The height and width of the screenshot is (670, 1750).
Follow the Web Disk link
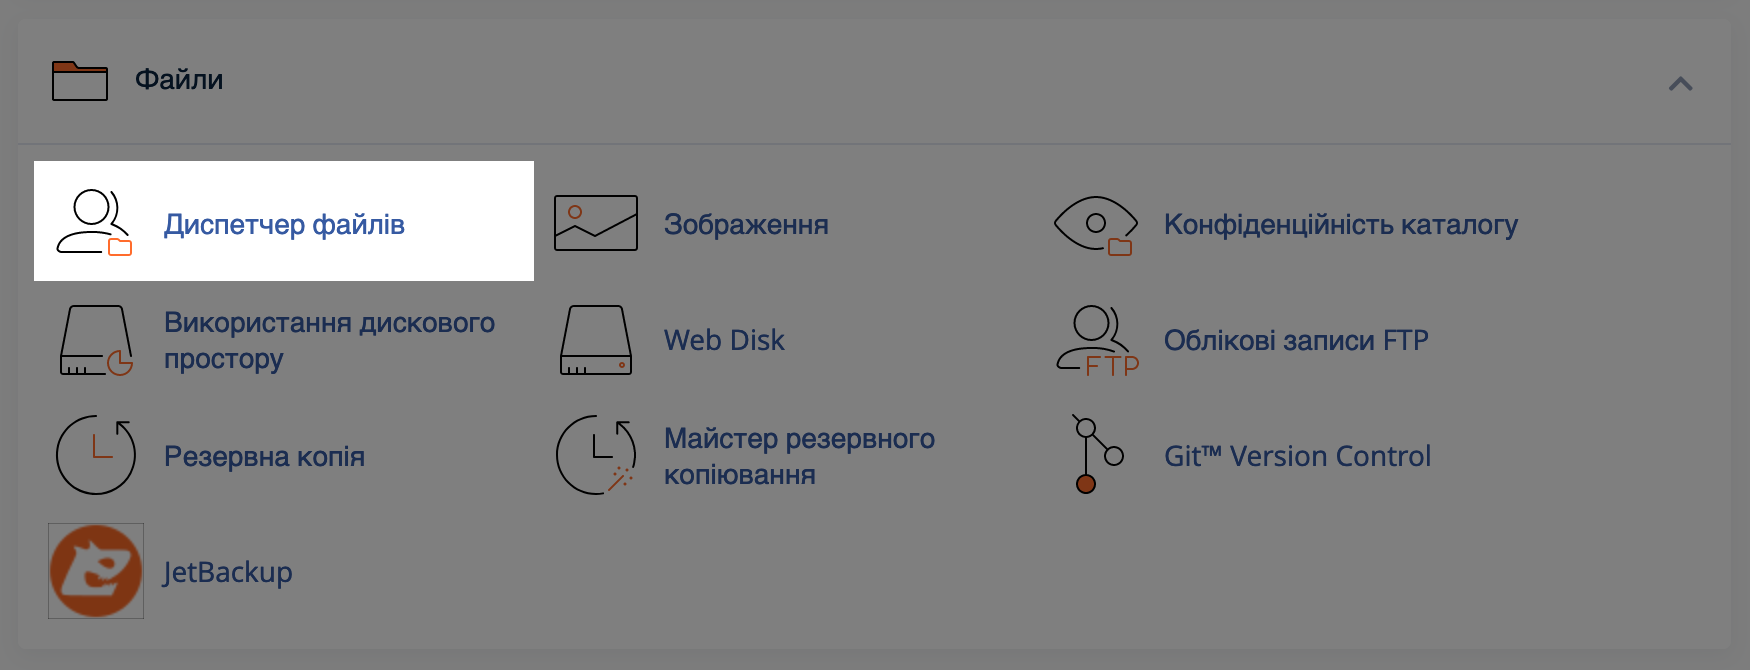(724, 341)
